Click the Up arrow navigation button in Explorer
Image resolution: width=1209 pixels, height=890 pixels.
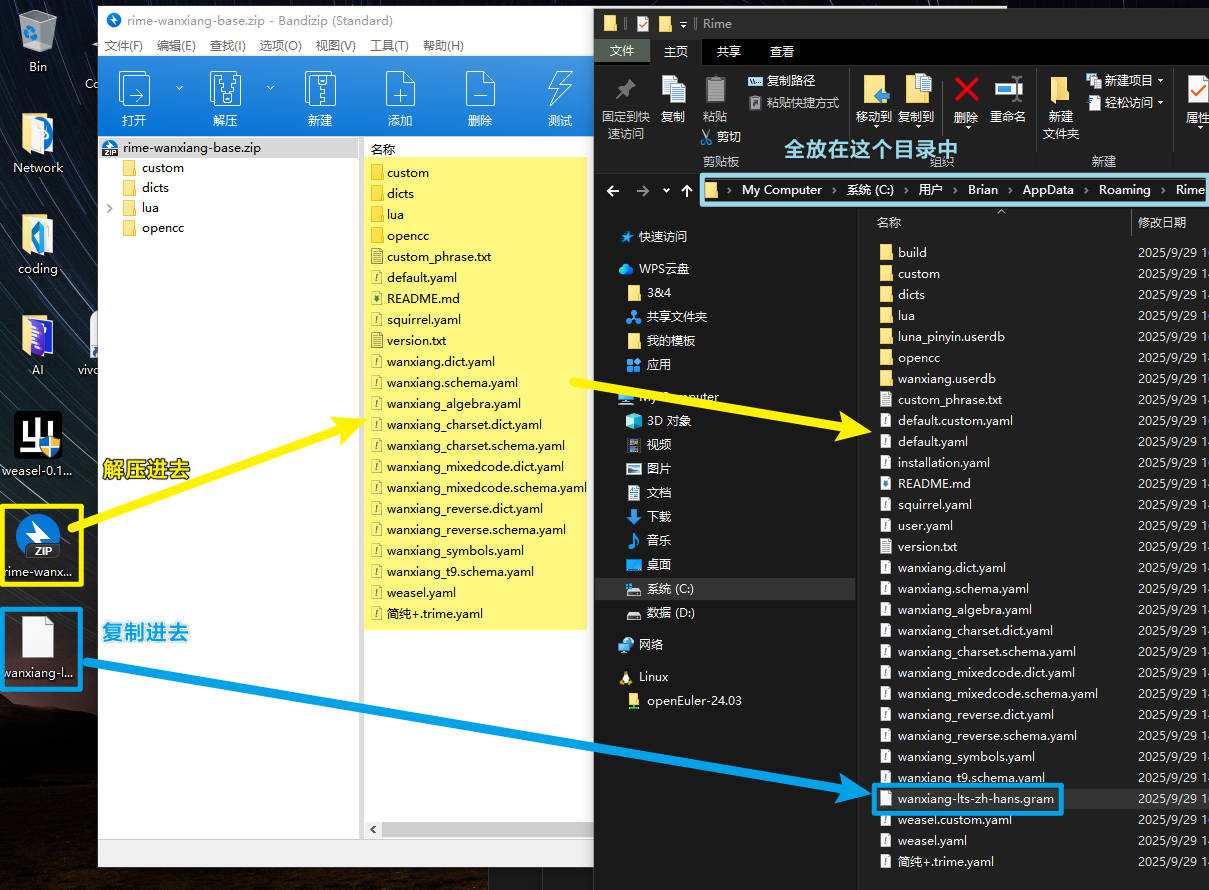click(x=686, y=190)
